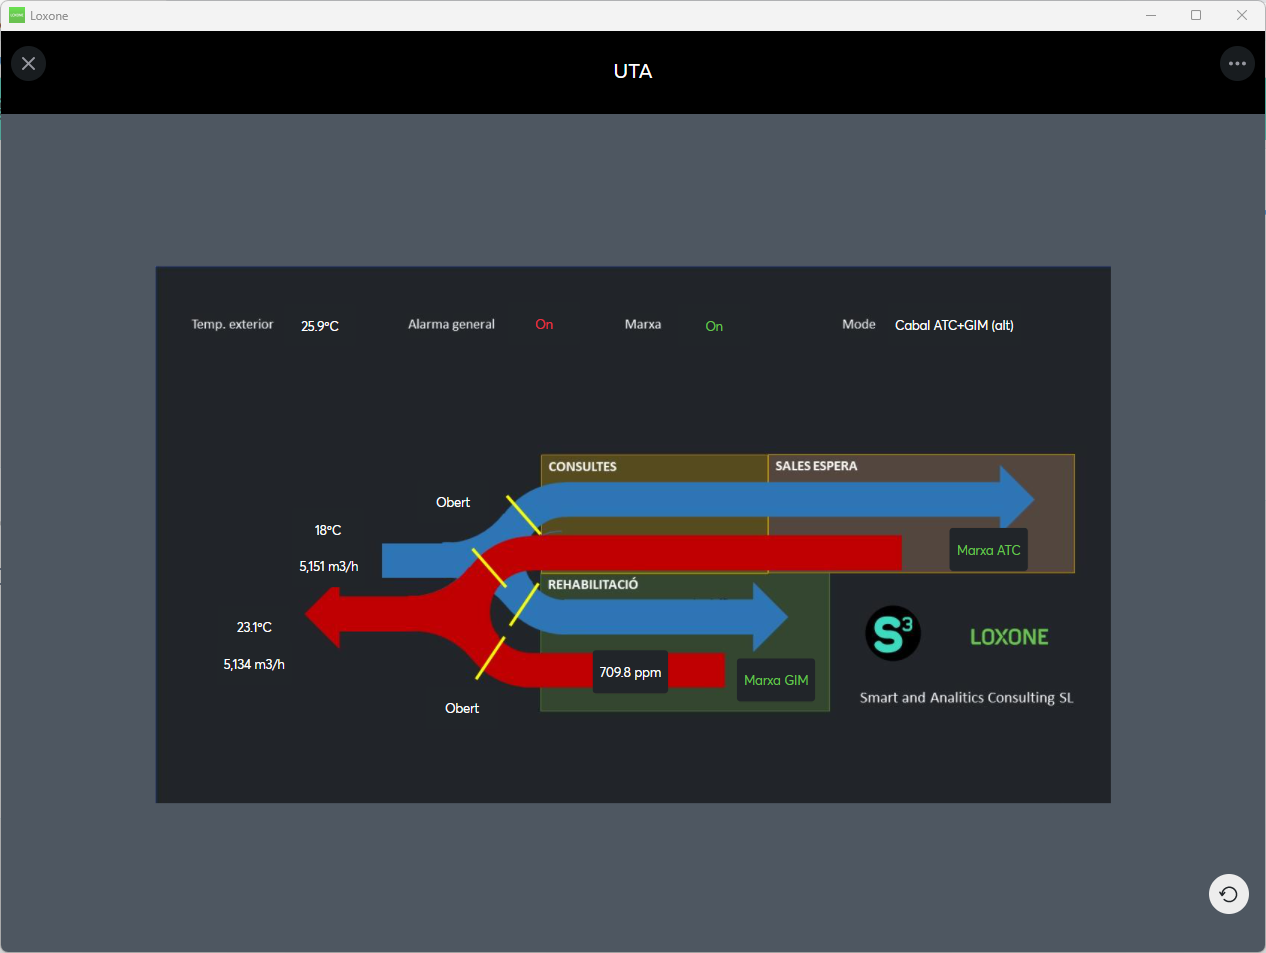
Task: Click the circular refresh icon
Action: pos(1228,894)
